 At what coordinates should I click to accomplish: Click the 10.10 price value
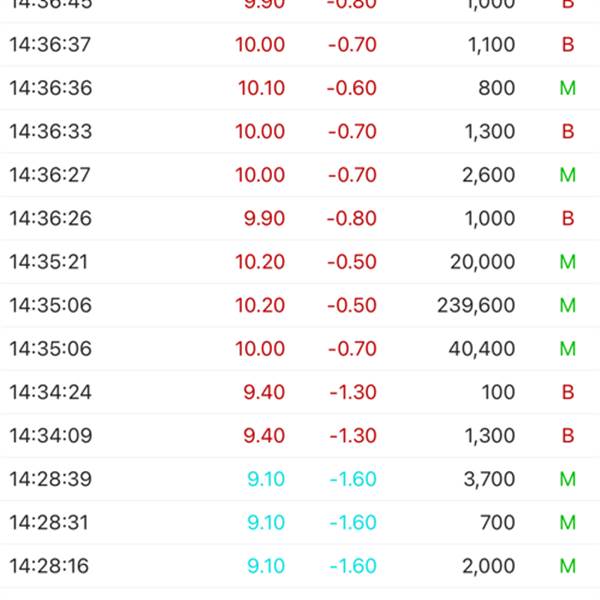[261, 88]
